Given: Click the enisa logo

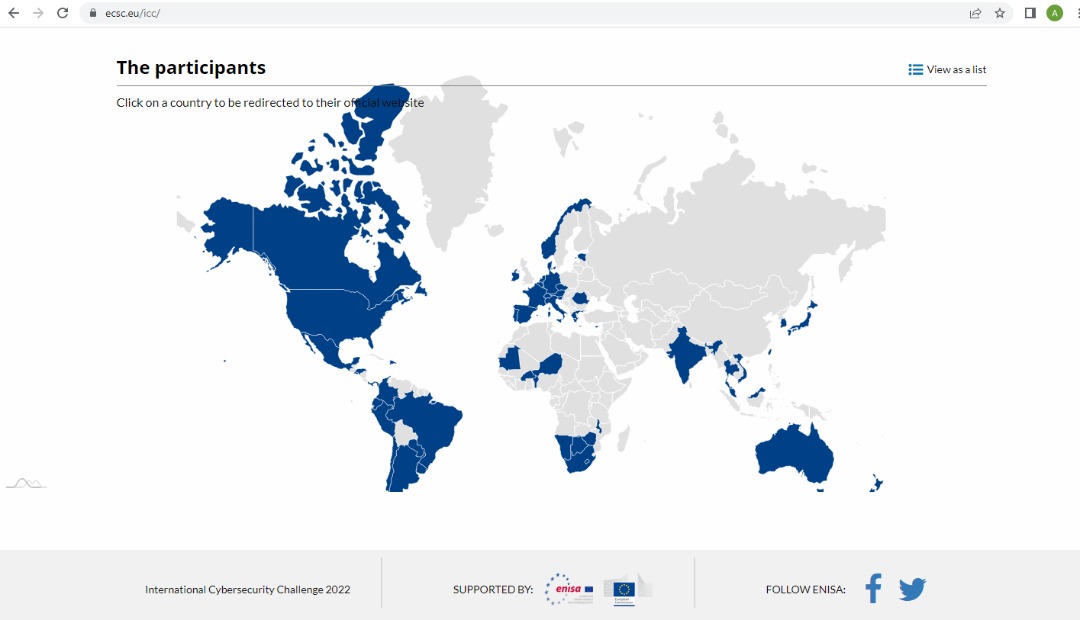Looking at the screenshot, I should (569, 589).
